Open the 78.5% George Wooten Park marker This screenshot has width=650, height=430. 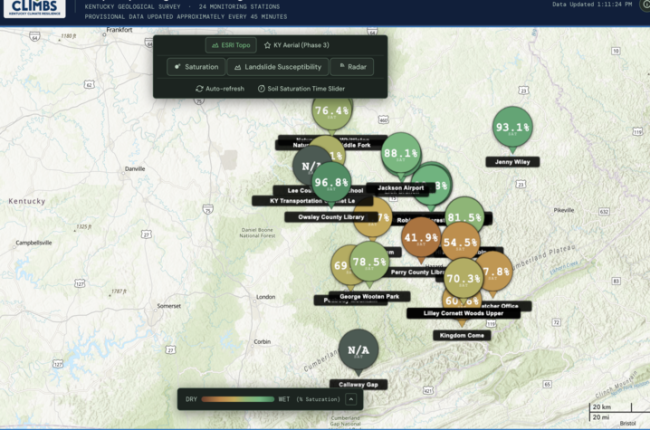tap(369, 262)
